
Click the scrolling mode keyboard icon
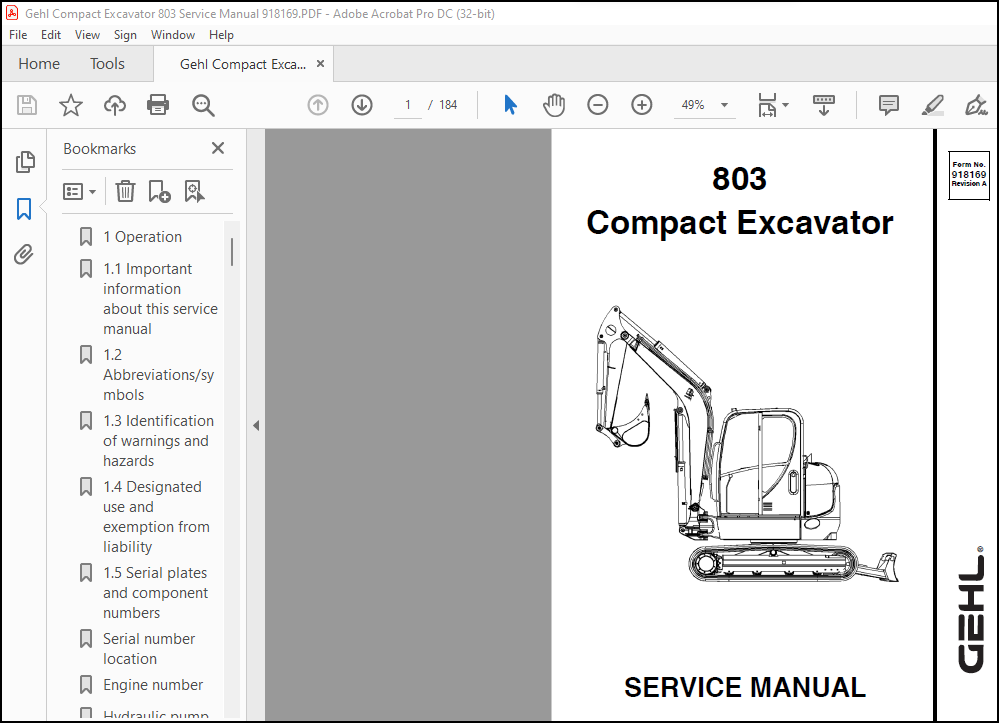click(824, 105)
